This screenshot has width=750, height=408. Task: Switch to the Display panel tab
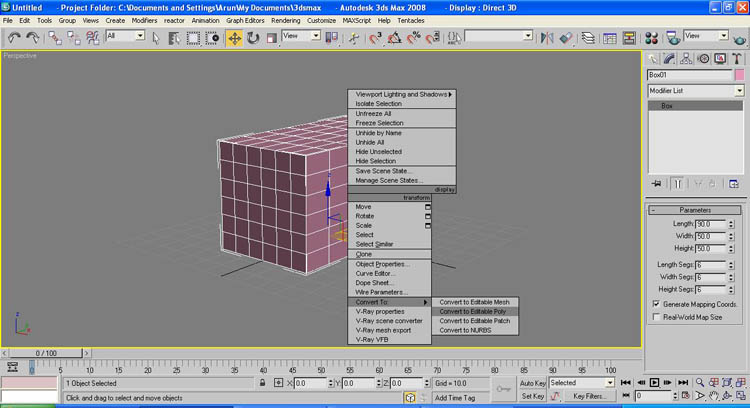[x=720, y=59]
